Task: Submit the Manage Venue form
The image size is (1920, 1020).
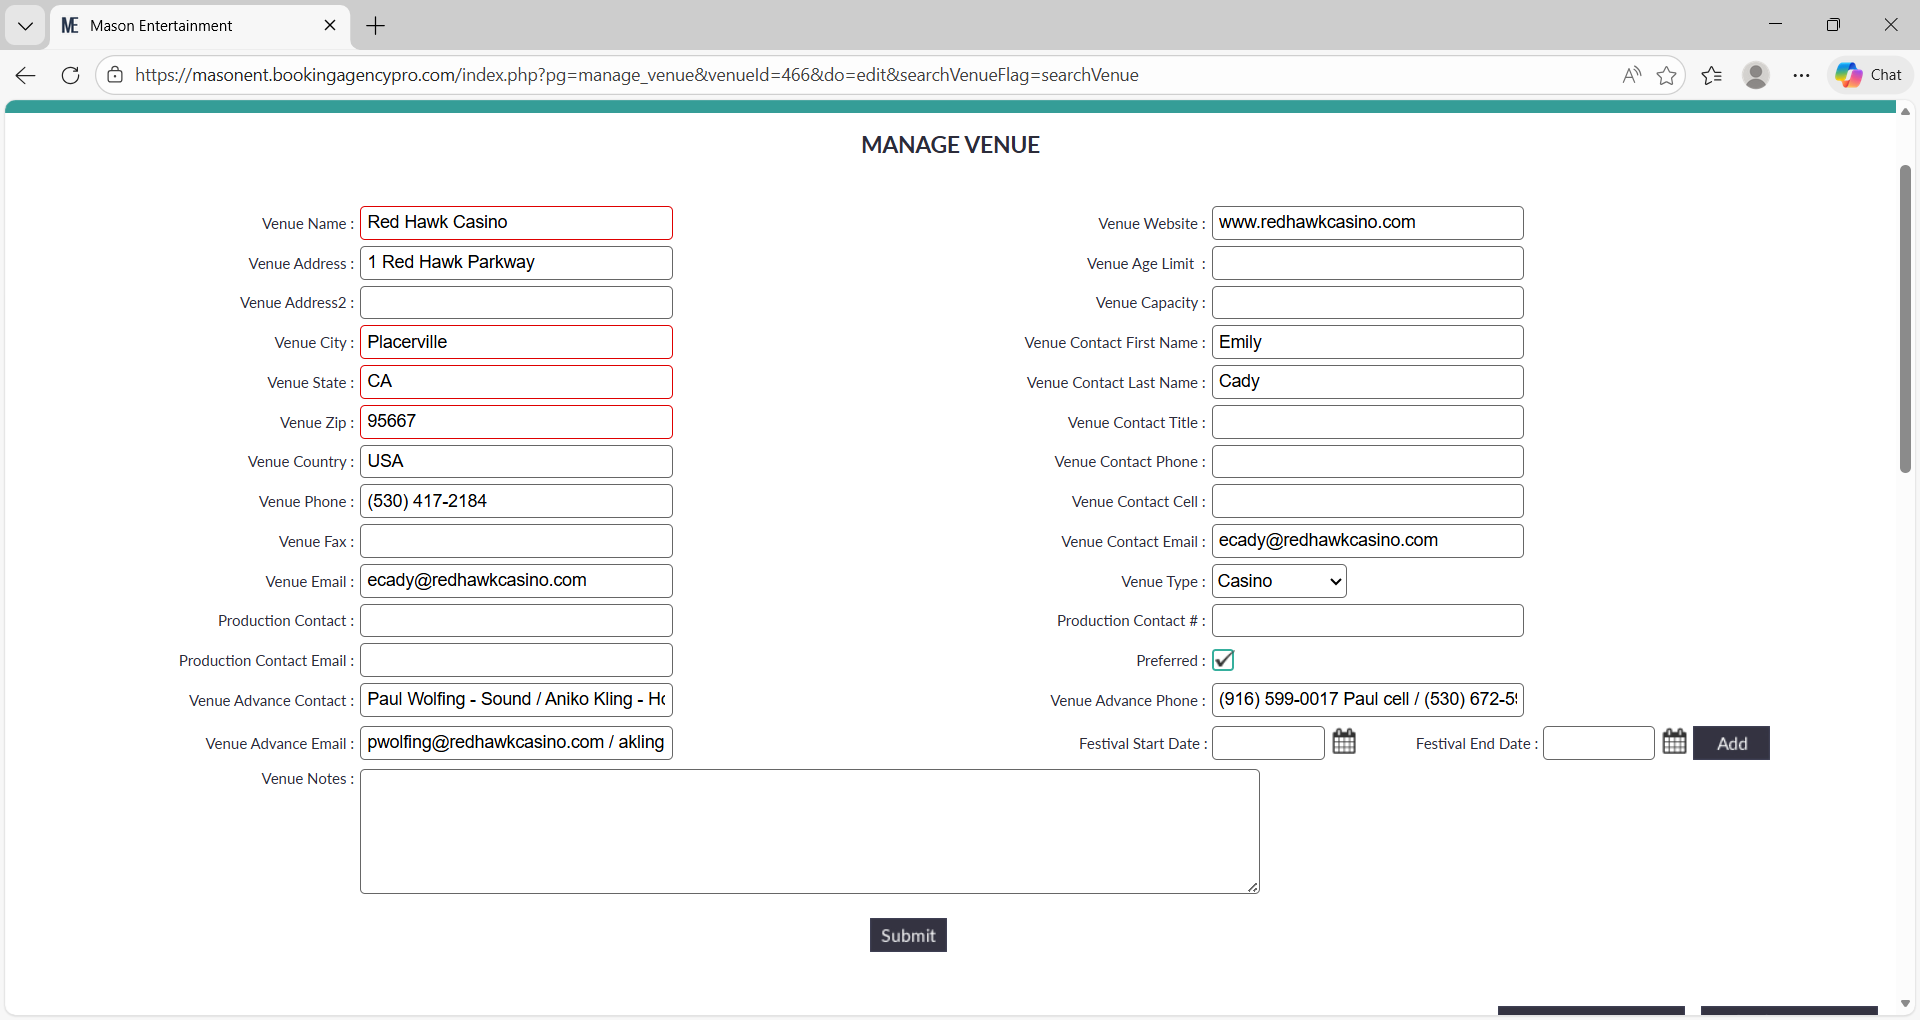Action: (x=907, y=935)
